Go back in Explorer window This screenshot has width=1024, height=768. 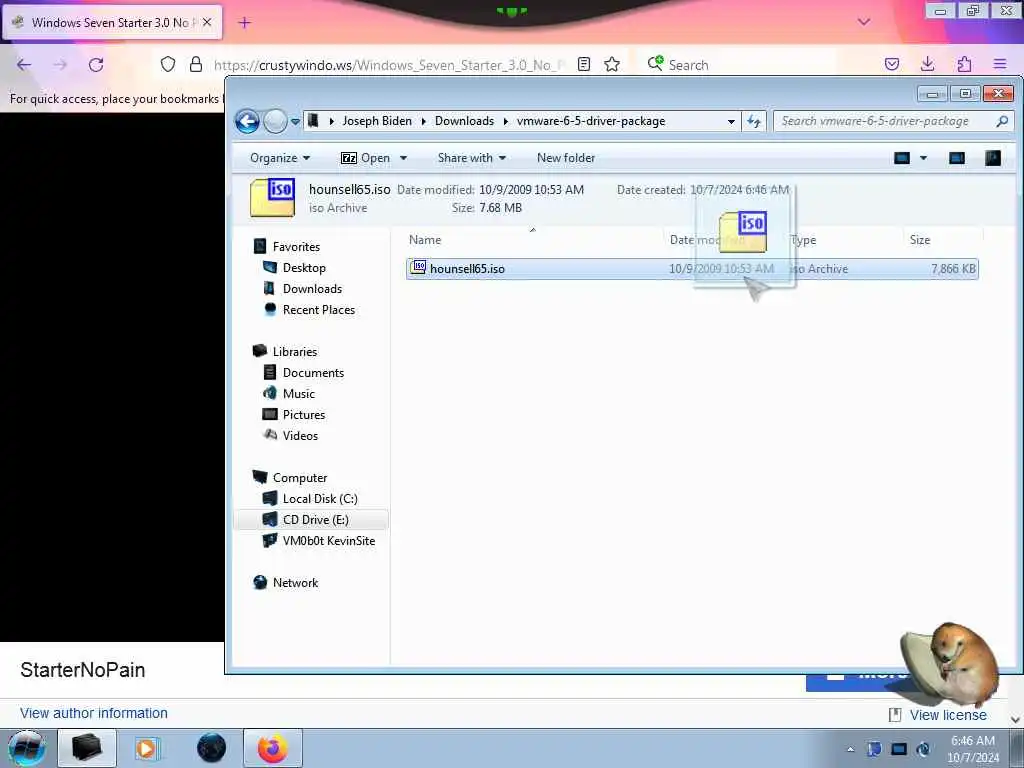tap(248, 121)
